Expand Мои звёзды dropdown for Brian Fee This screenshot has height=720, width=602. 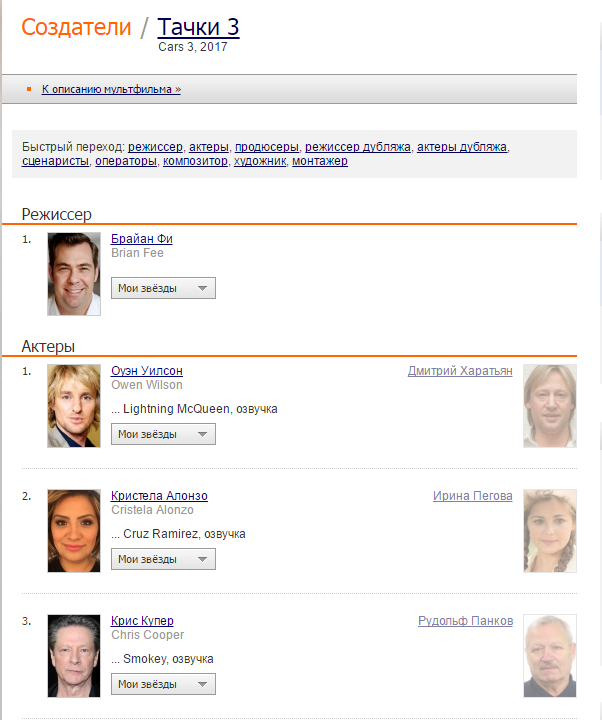(x=163, y=288)
